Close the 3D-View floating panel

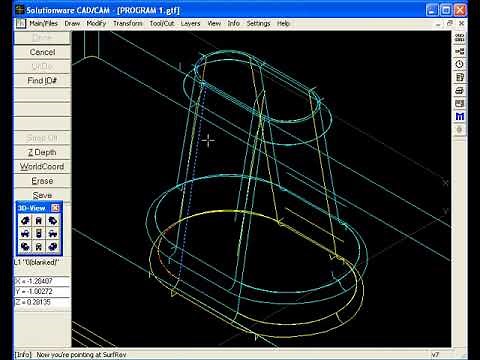point(55,208)
